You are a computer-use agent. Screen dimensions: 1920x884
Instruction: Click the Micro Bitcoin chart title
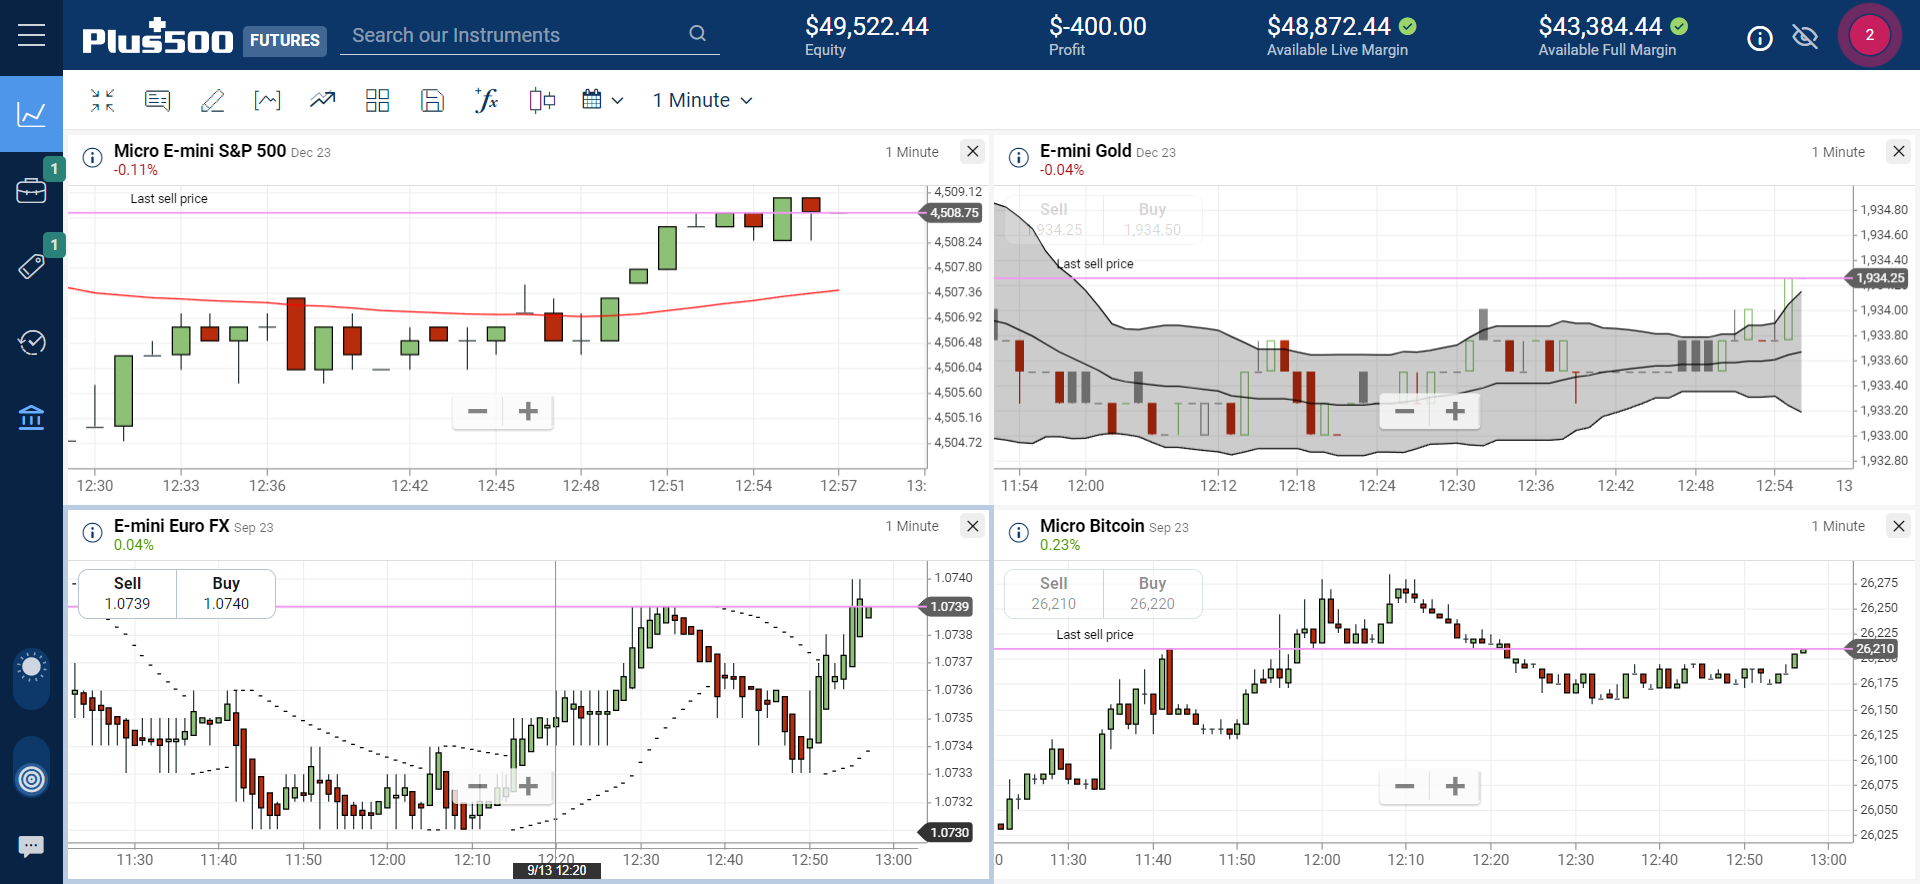tap(1092, 526)
